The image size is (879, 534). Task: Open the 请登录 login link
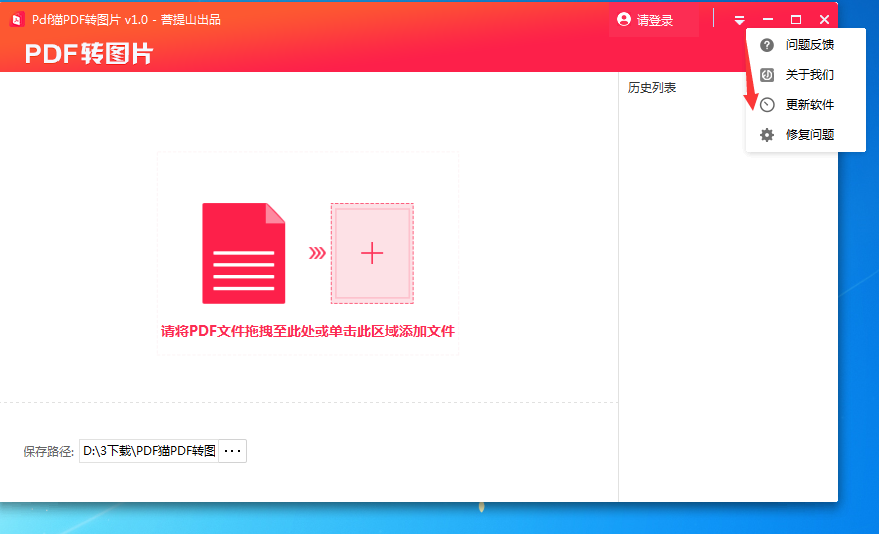click(655, 21)
